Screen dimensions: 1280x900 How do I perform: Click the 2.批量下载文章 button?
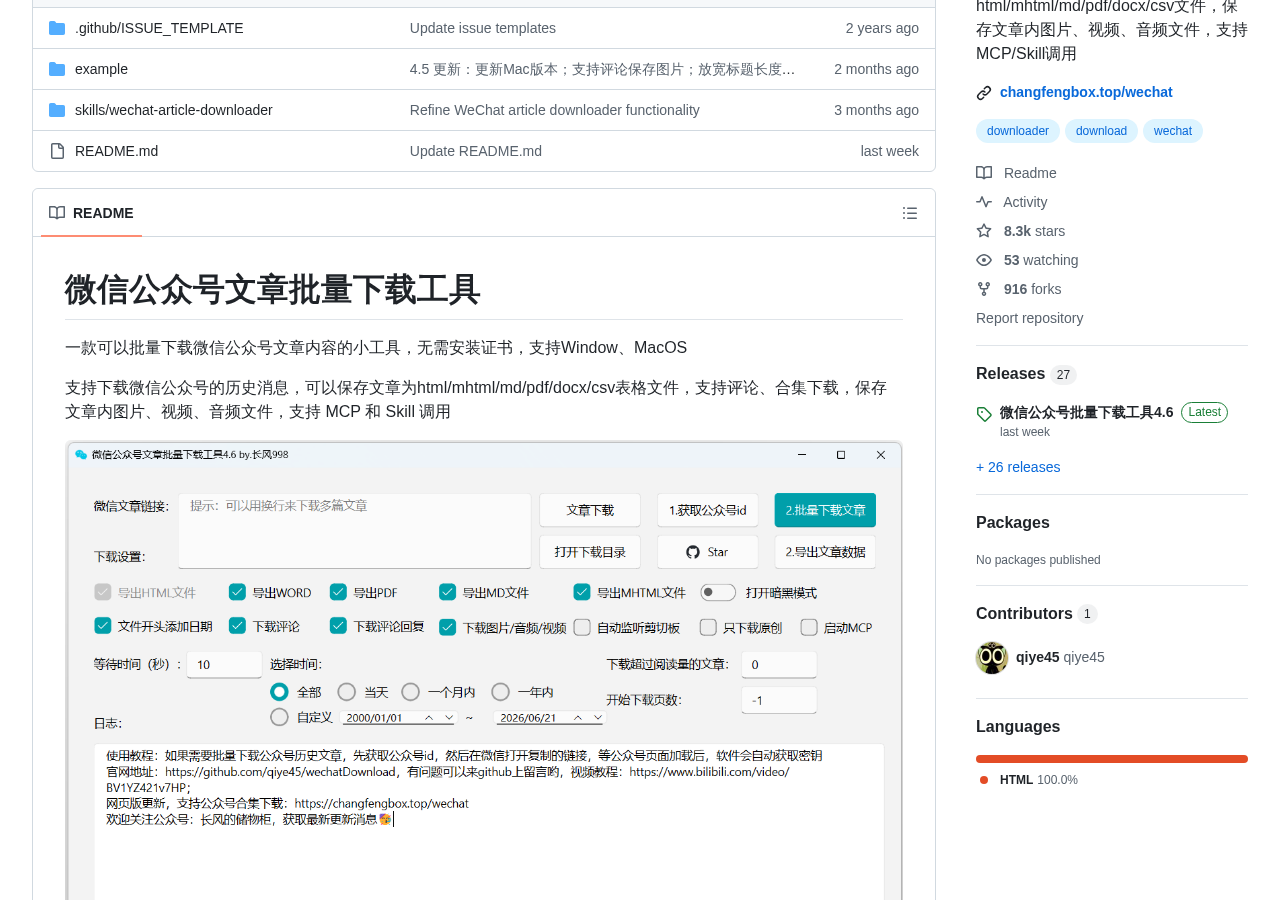[825, 510]
